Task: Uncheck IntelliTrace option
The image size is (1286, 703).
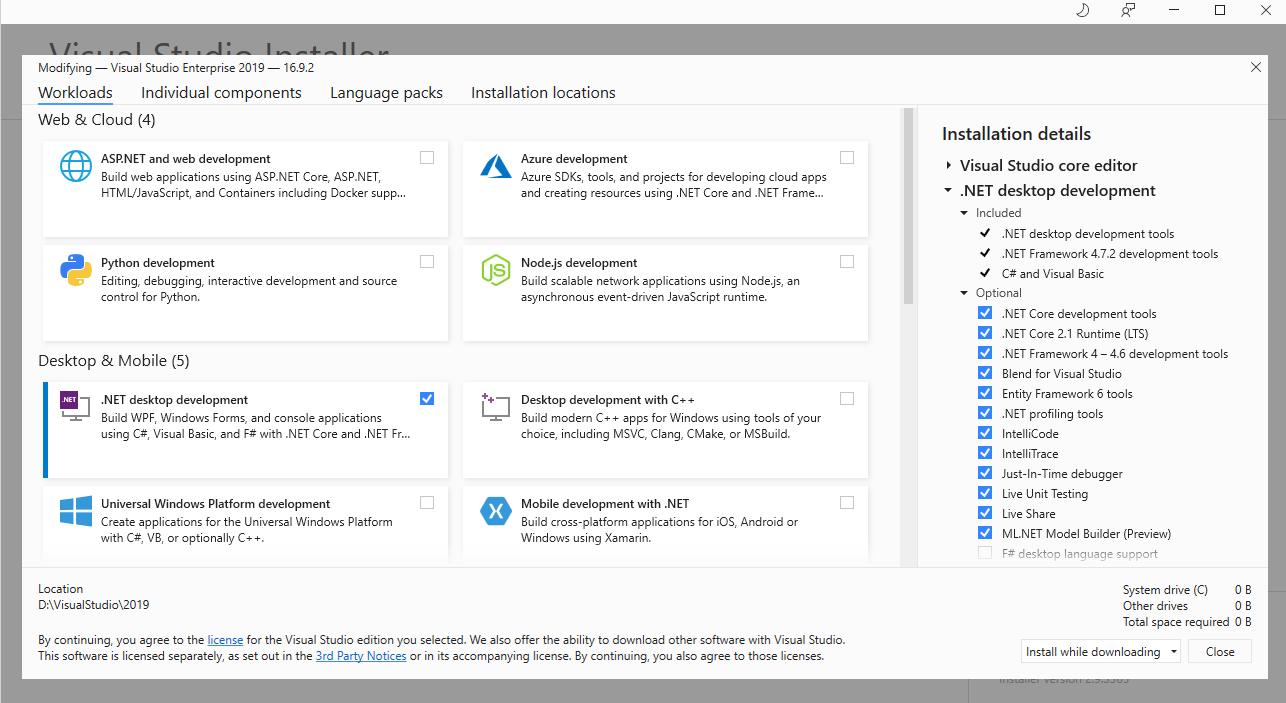Action: pyautogui.click(x=985, y=453)
